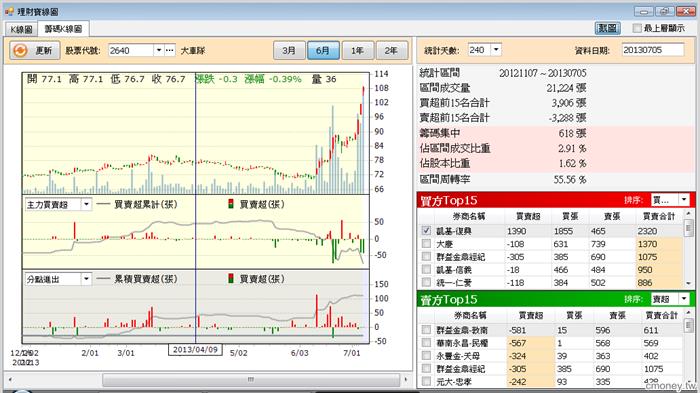Check 群益金鼎經紀 checkbox in seller list
This screenshot has width=700, height=393.
point(426,368)
